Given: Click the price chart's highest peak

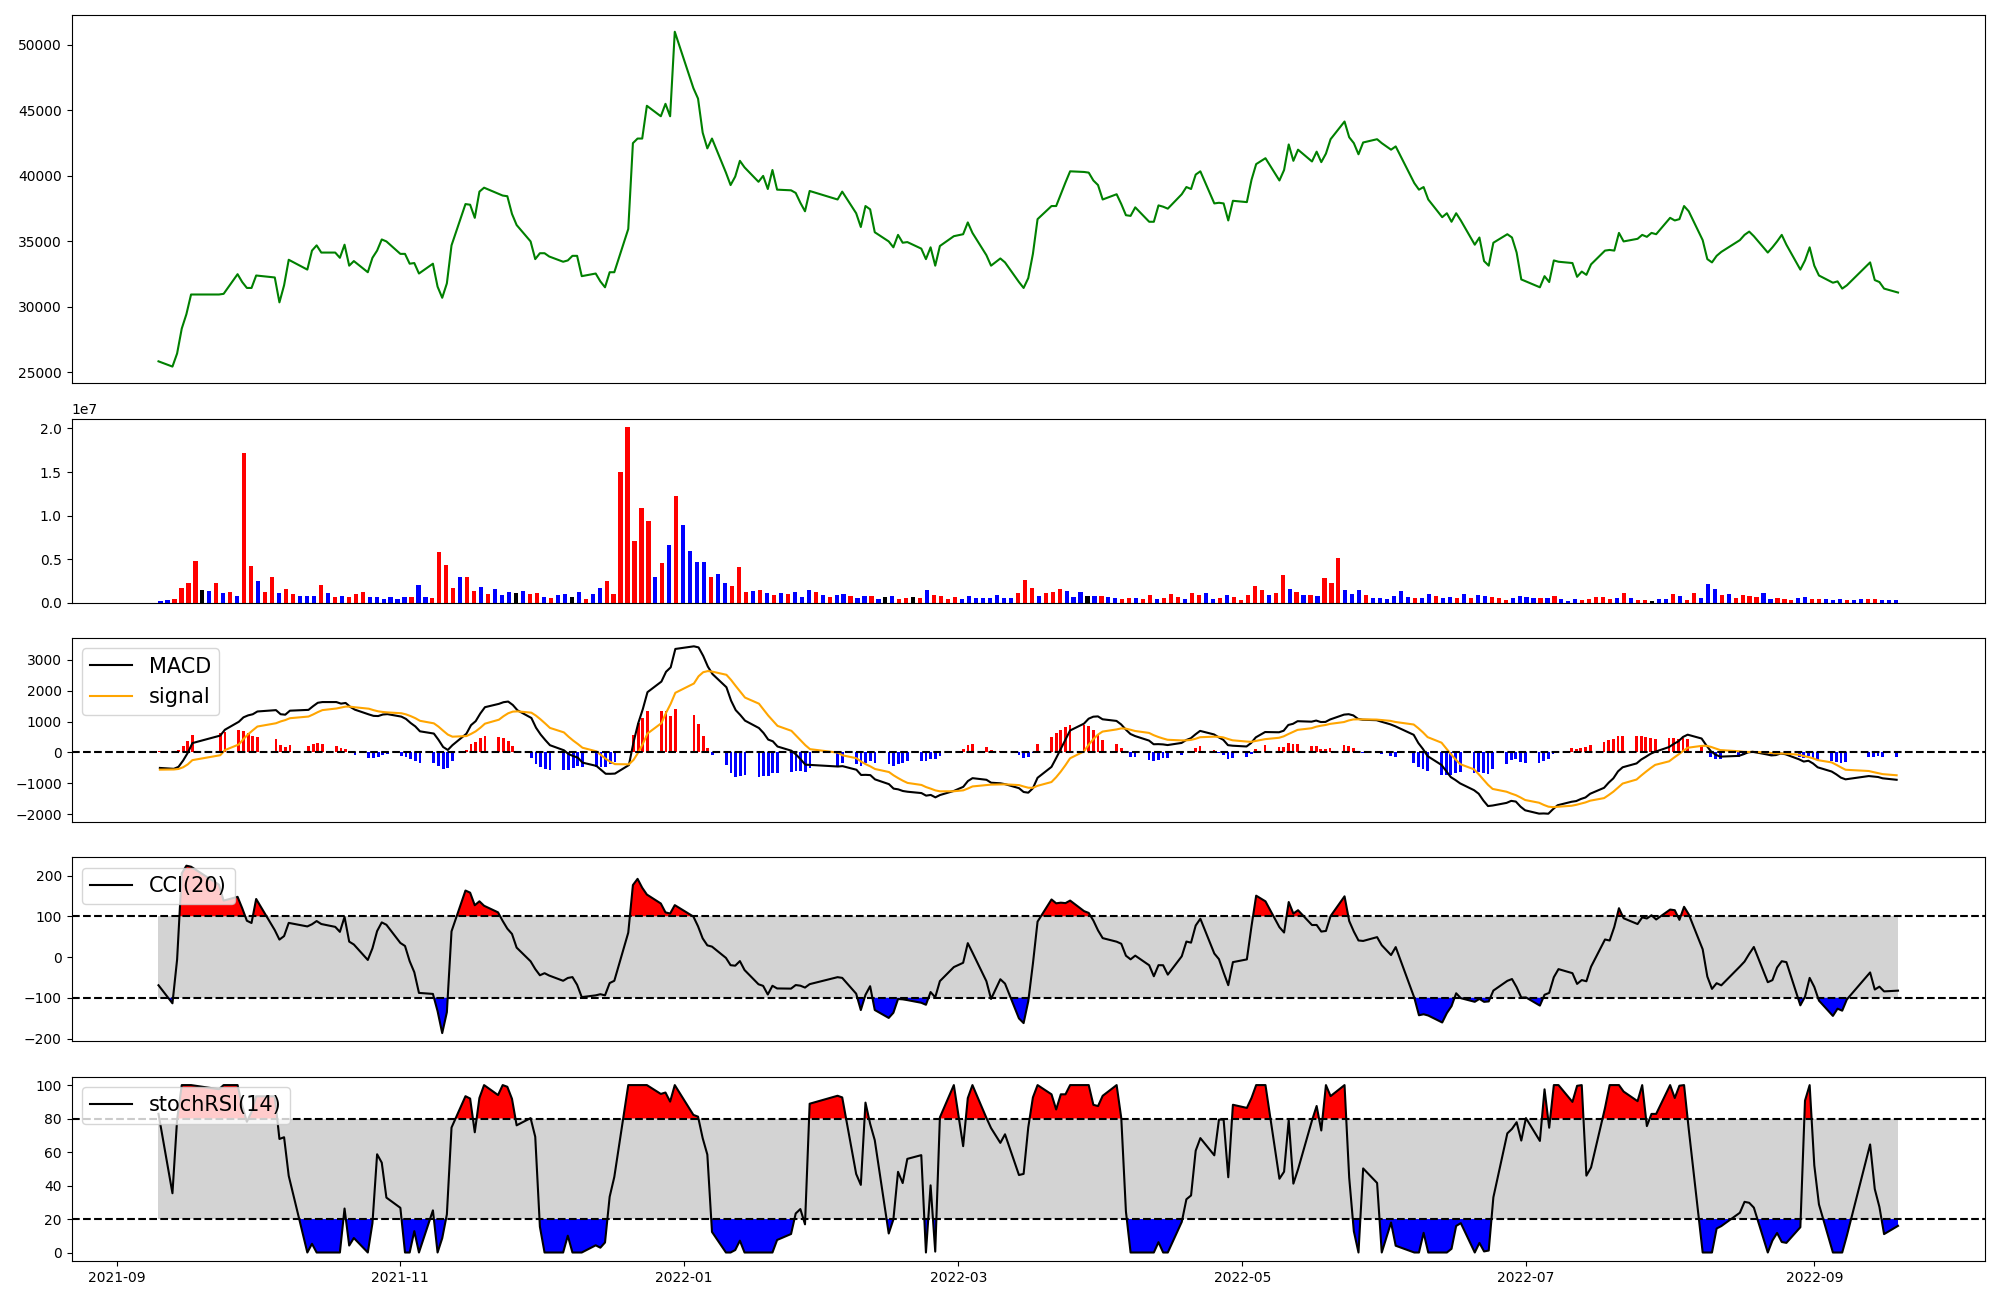Looking at the screenshot, I should pyautogui.click(x=675, y=32).
